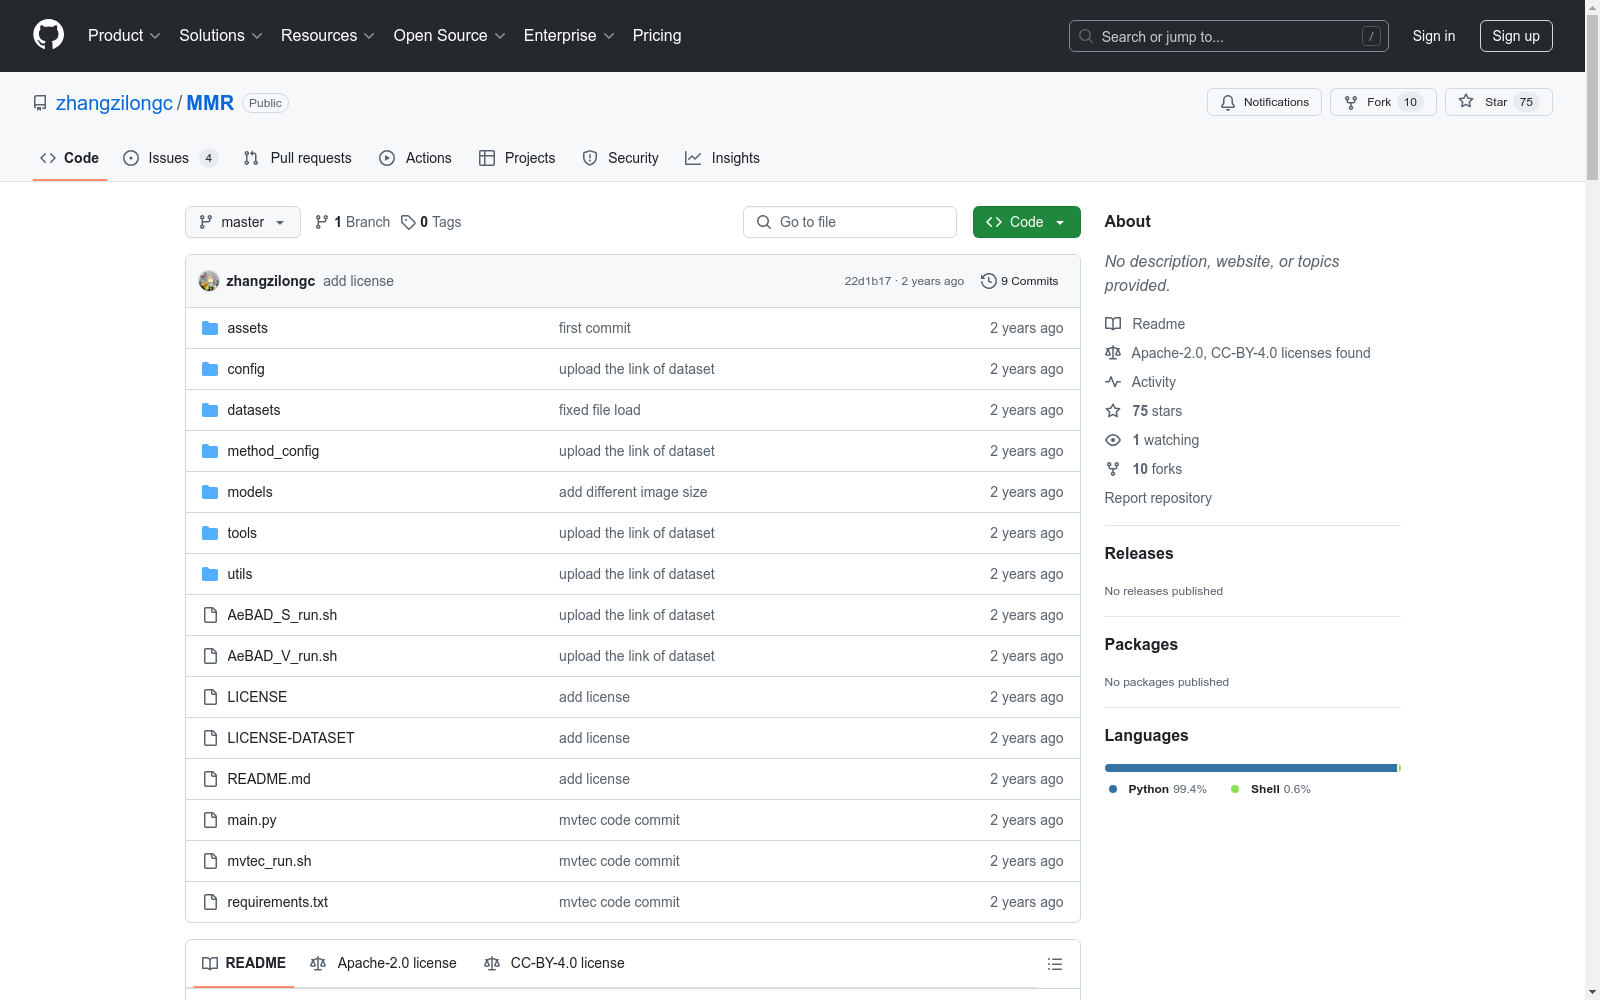Click the utils folder icon
This screenshot has height=1000, width=1600.
tap(210, 574)
